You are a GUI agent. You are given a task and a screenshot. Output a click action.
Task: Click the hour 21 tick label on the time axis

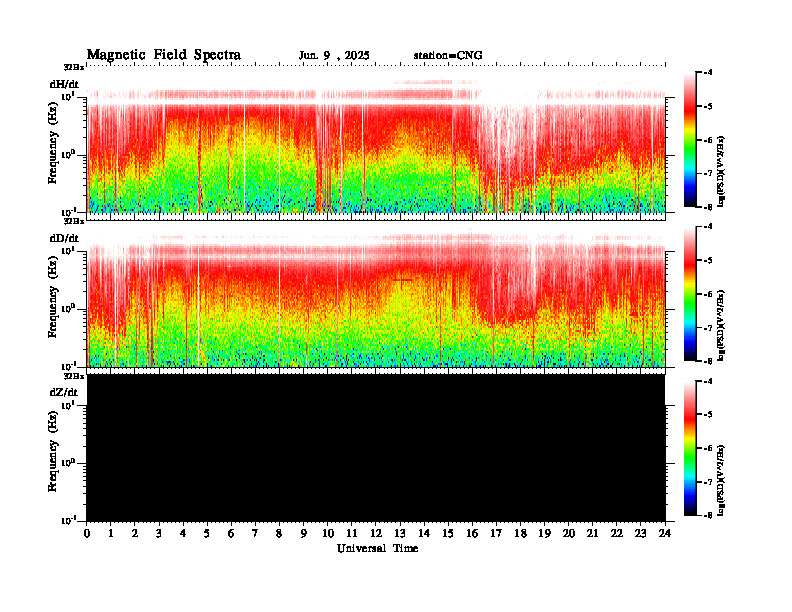[592, 534]
